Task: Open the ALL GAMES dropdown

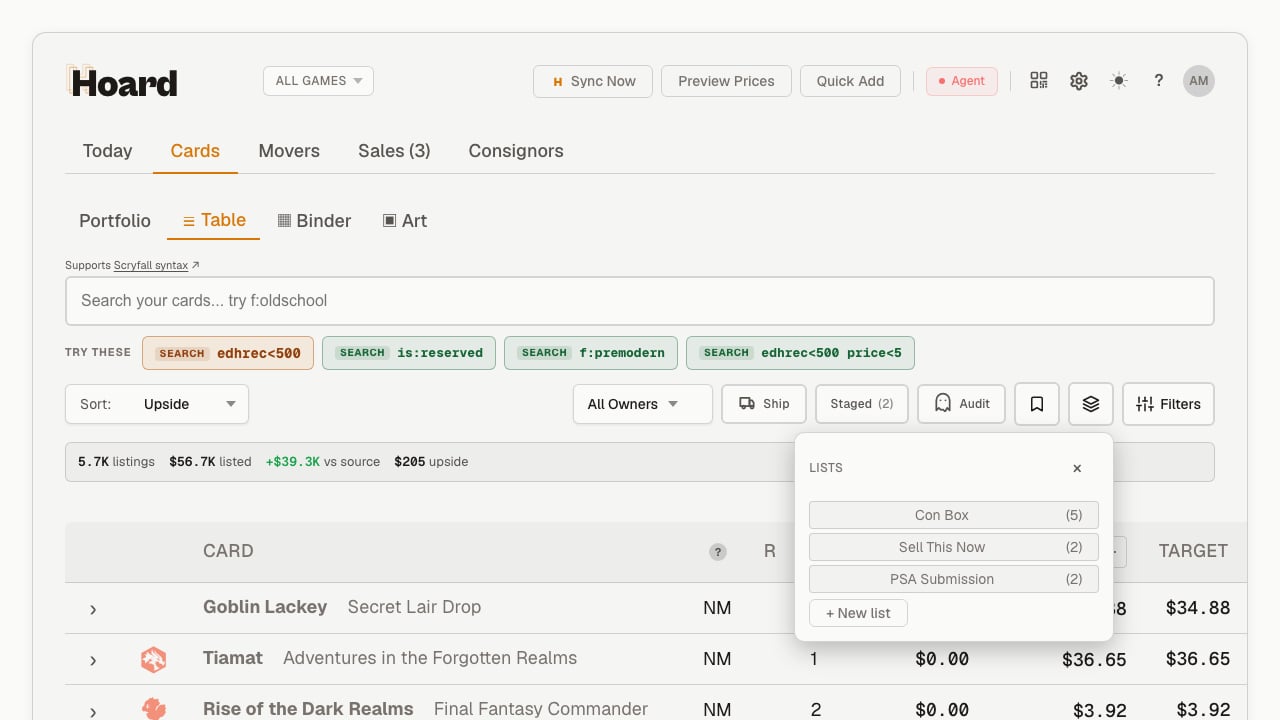Action: [318, 81]
